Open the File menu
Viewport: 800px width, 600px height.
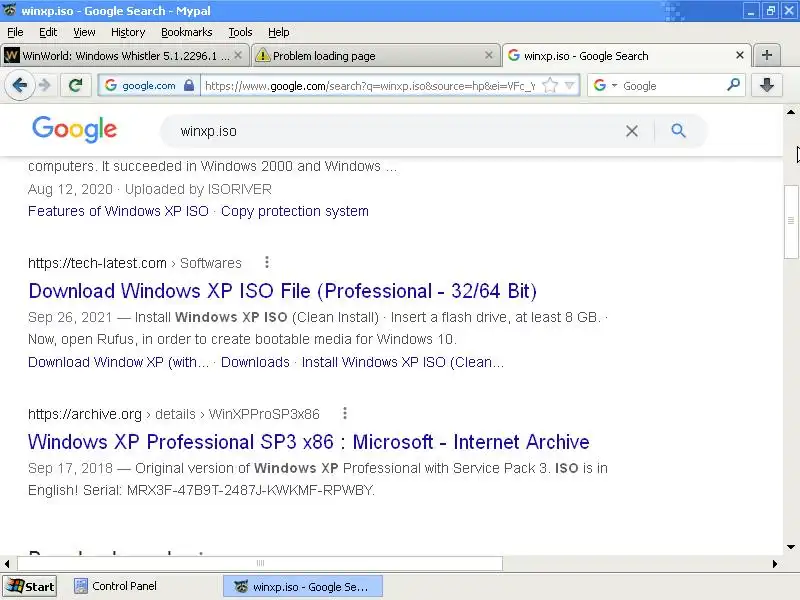pyautogui.click(x=15, y=32)
